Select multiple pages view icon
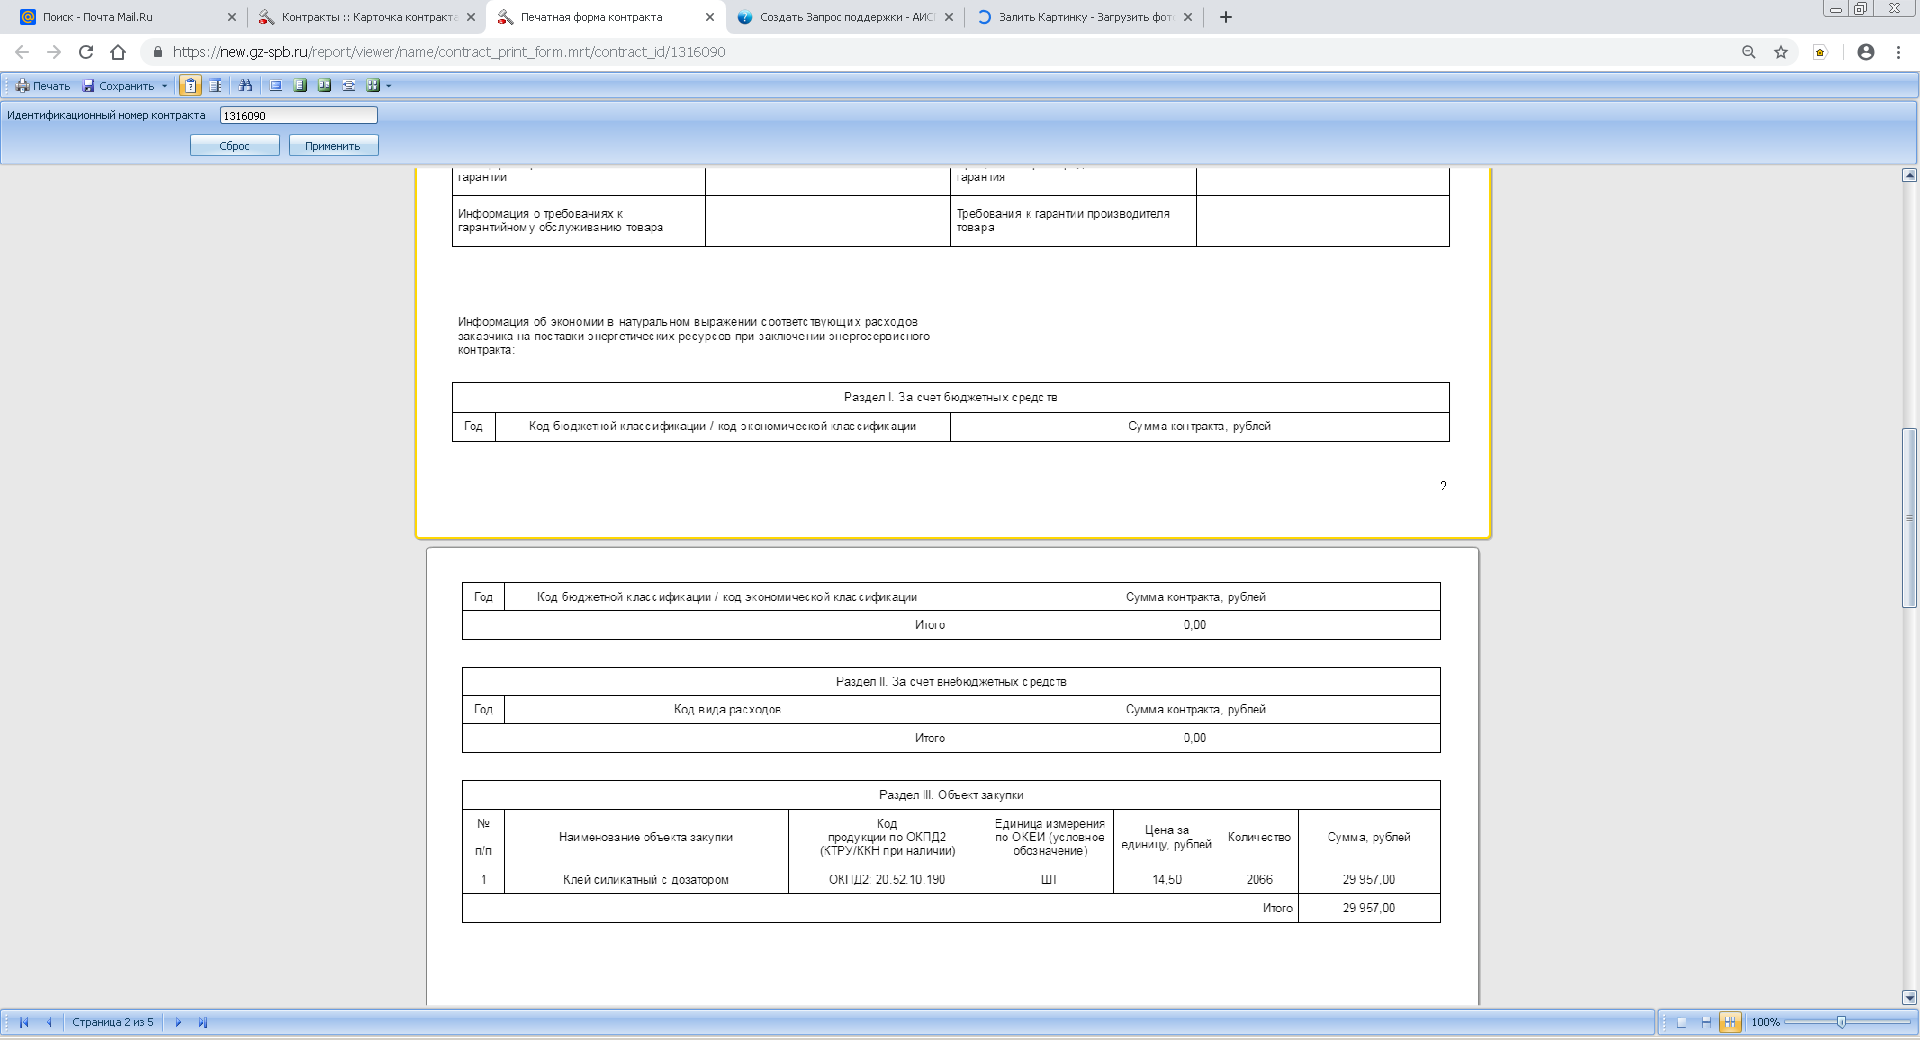The image size is (1920, 1040). (x=373, y=86)
